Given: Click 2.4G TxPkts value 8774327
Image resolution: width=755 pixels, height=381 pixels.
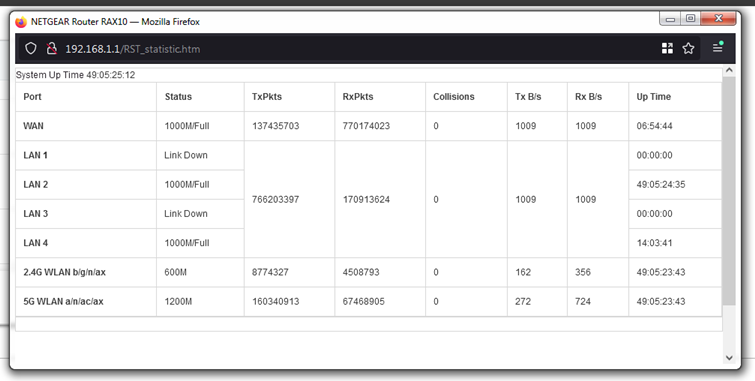Looking at the screenshot, I should coord(270,272).
